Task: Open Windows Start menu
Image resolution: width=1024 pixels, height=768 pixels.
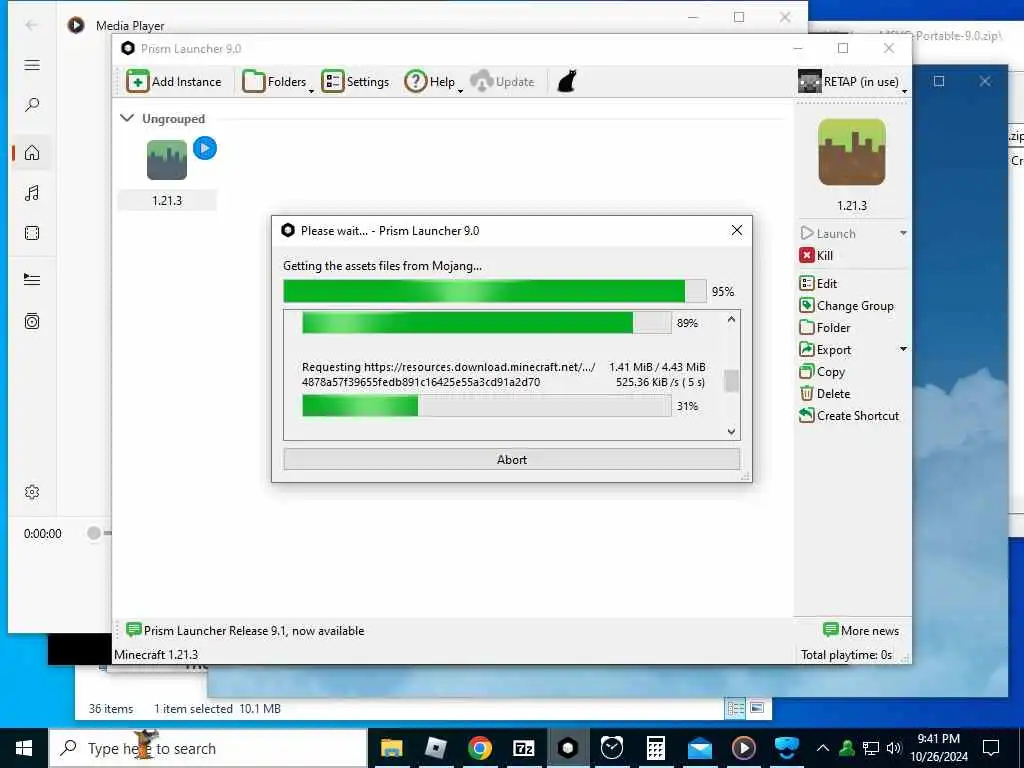Action: coord(24,748)
